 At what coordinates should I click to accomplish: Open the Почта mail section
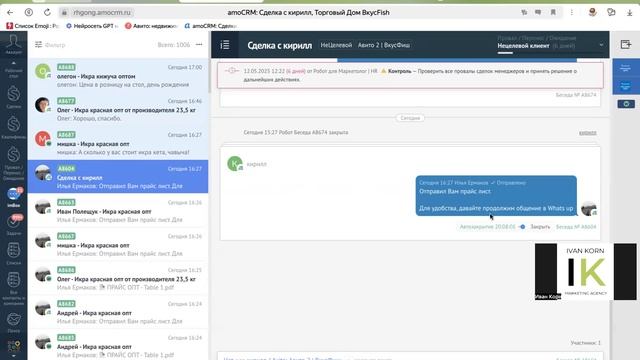click(13, 322)
